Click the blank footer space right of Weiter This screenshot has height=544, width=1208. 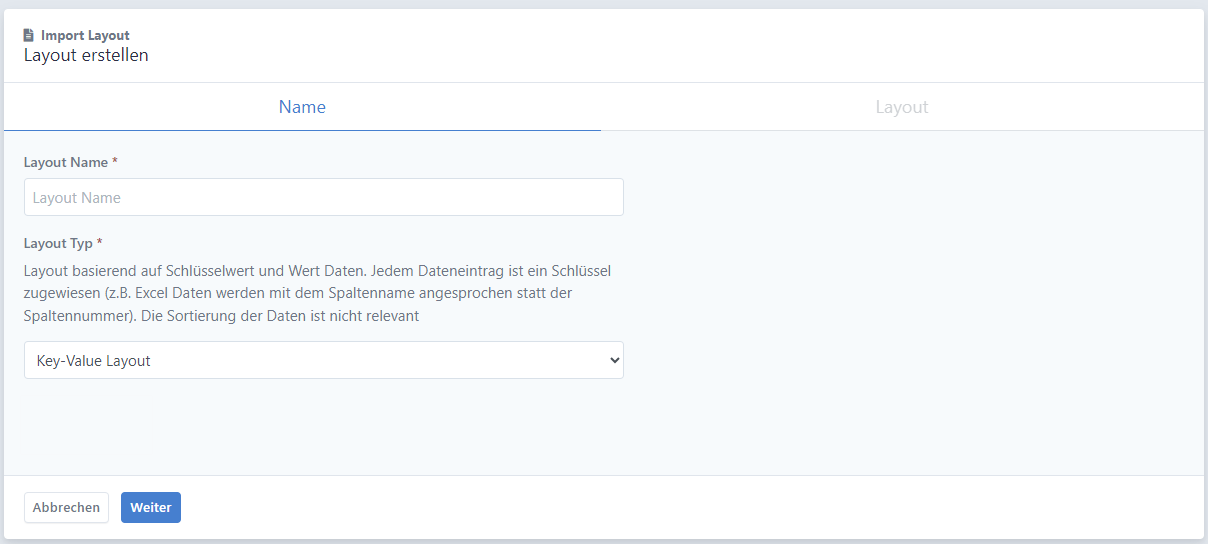(x=690, y=507)
